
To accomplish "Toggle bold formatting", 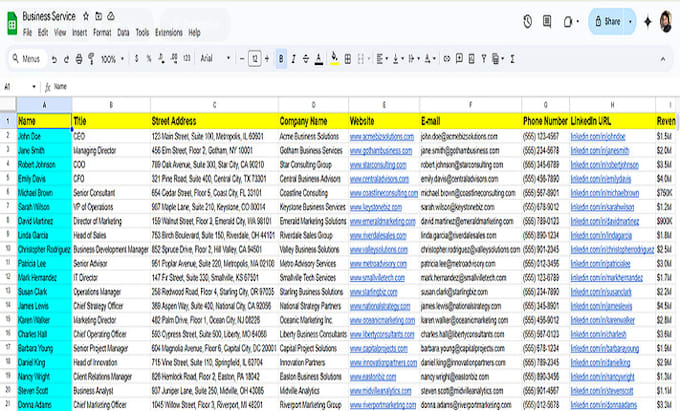I will [x=281, y=59].
